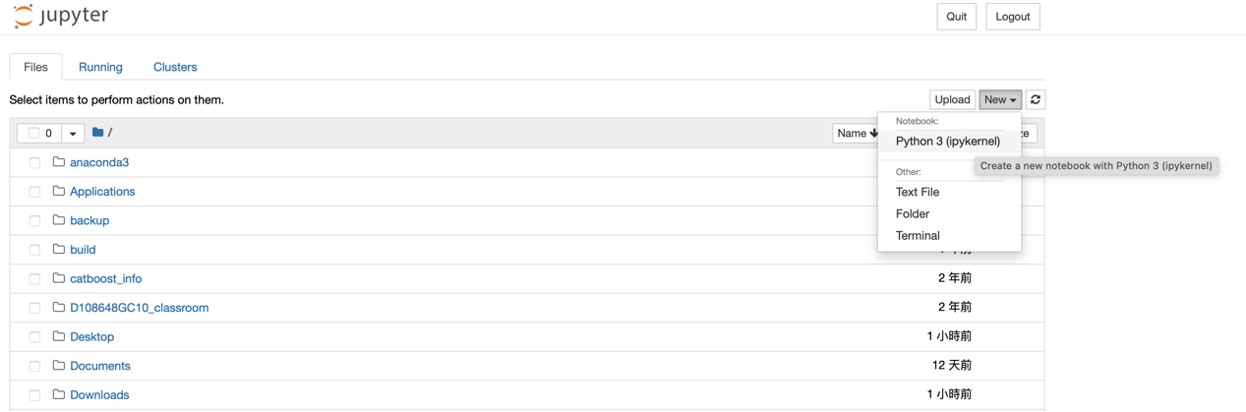1246x412 pixels.
Task: Collapse the New dropdown menu
Action: [x=1000, y=100]
